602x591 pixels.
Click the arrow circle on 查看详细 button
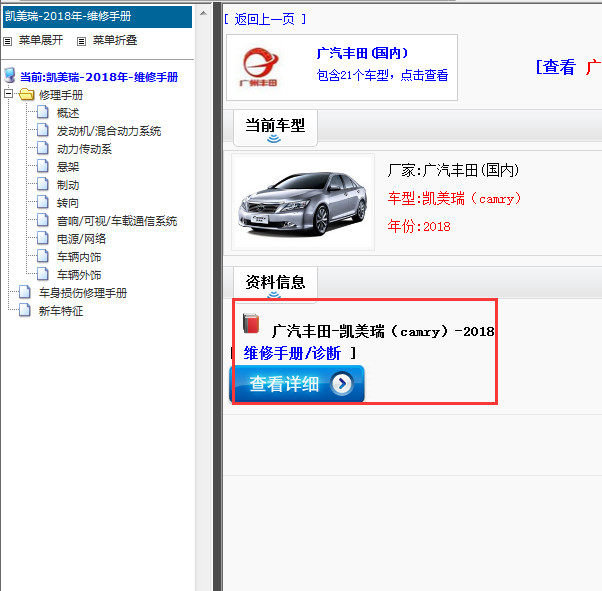342,383
